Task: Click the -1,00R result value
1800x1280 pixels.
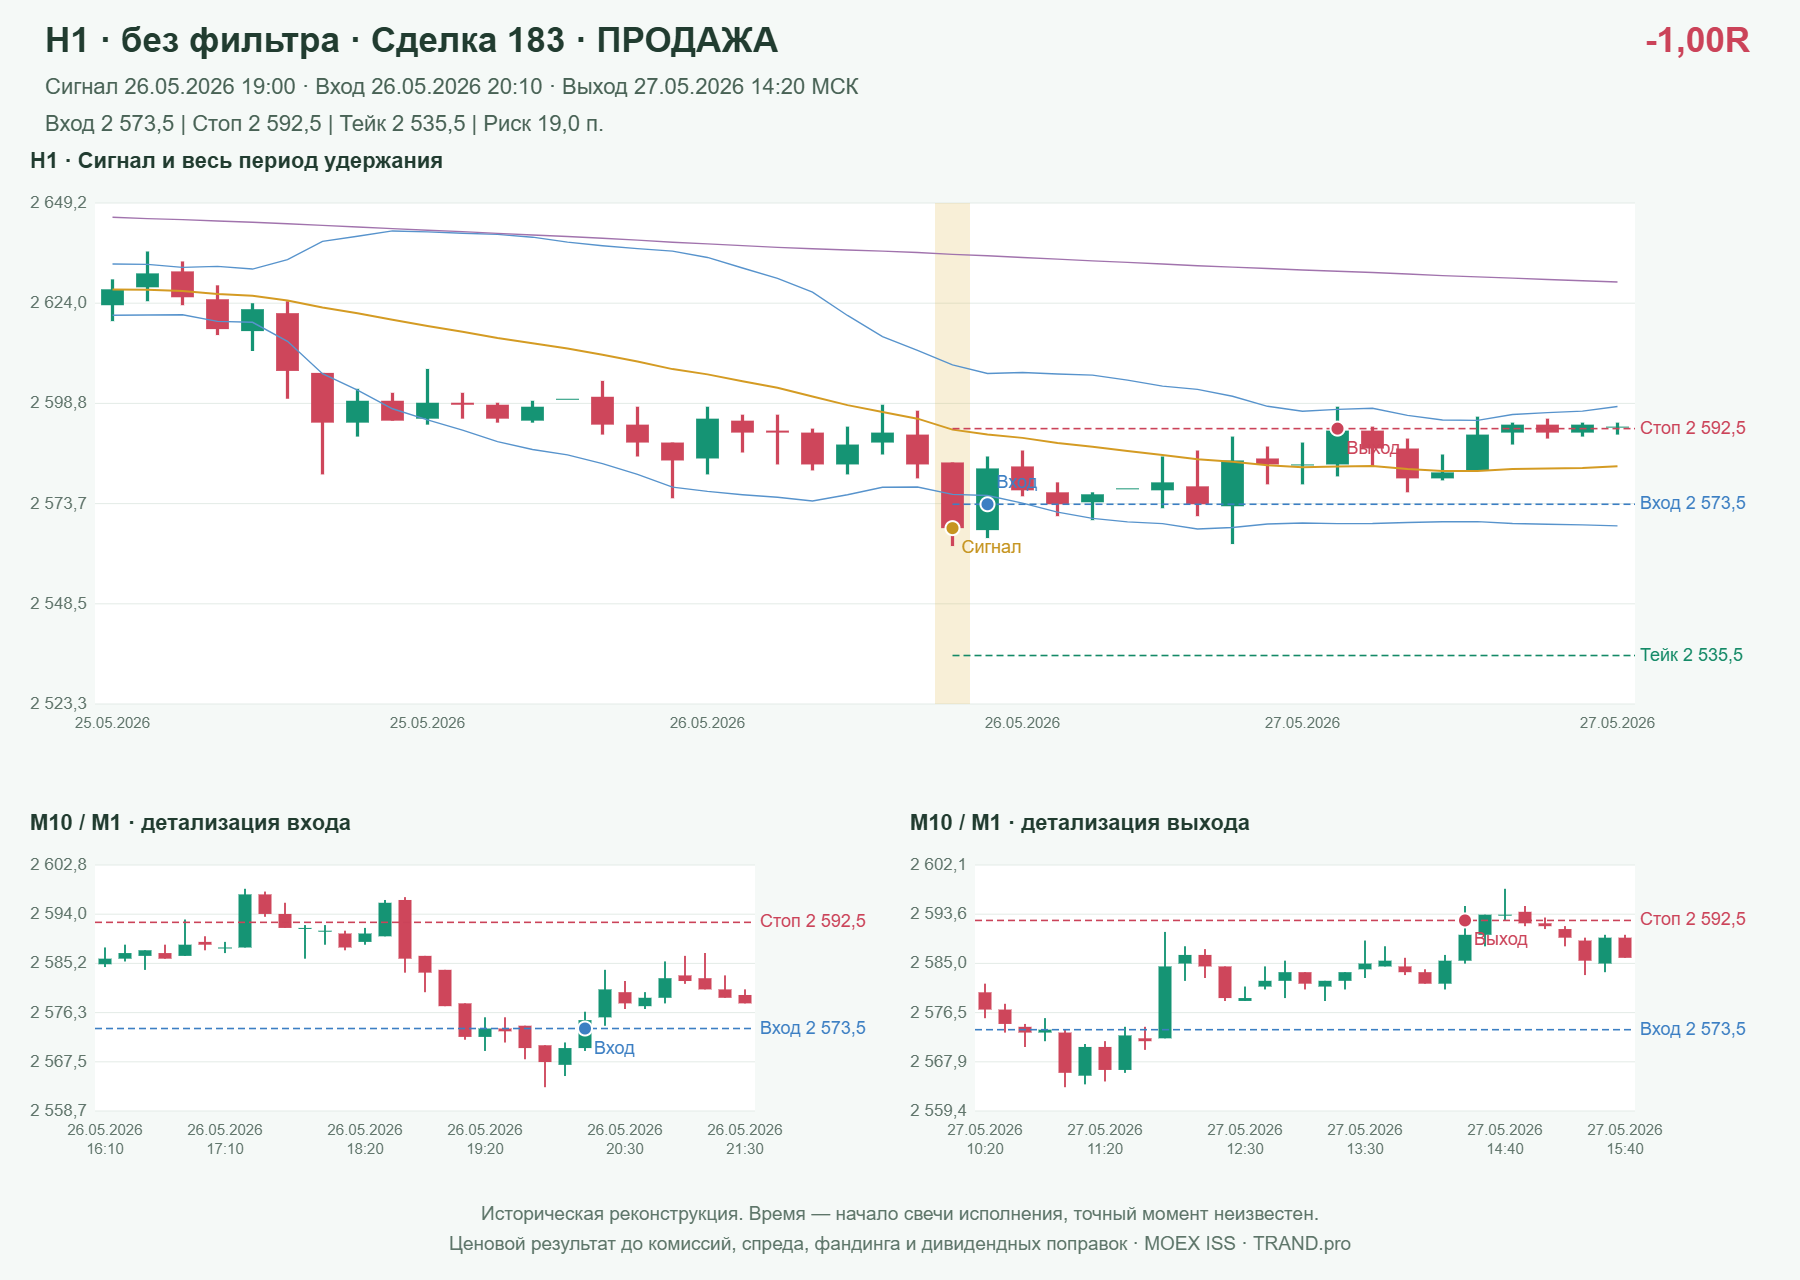Action: 1697,40
